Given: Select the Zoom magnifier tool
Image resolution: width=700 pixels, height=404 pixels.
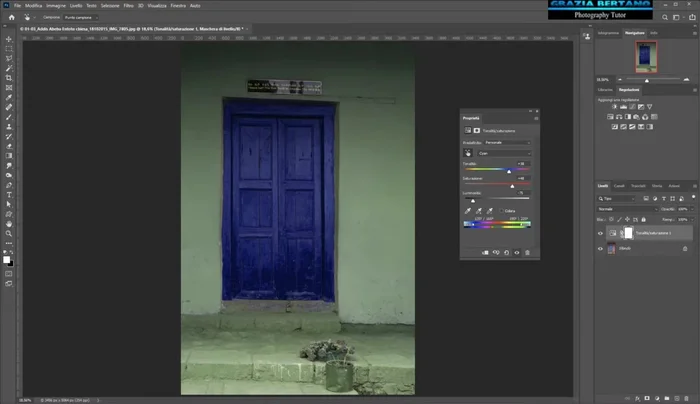Looking at the screenshot, I should click(x=8, y=232).
